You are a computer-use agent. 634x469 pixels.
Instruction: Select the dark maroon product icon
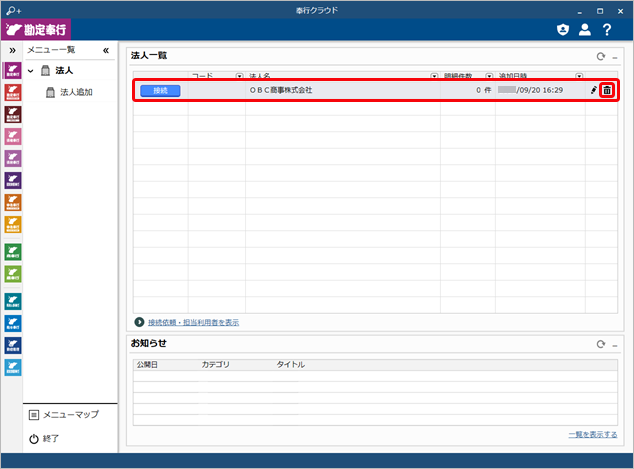13,114
